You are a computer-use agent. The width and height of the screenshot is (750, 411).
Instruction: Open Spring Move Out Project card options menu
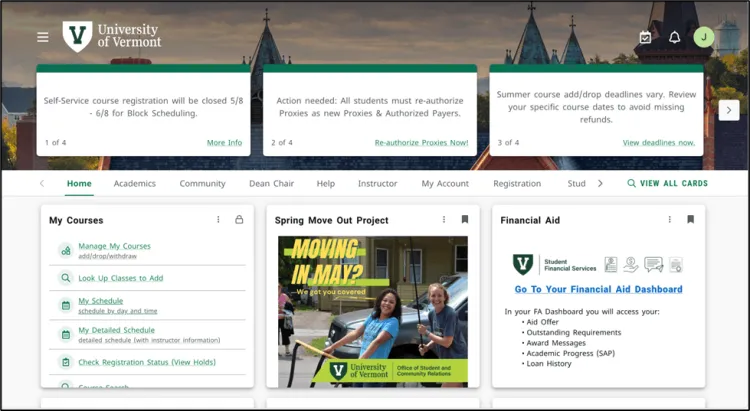444,220
